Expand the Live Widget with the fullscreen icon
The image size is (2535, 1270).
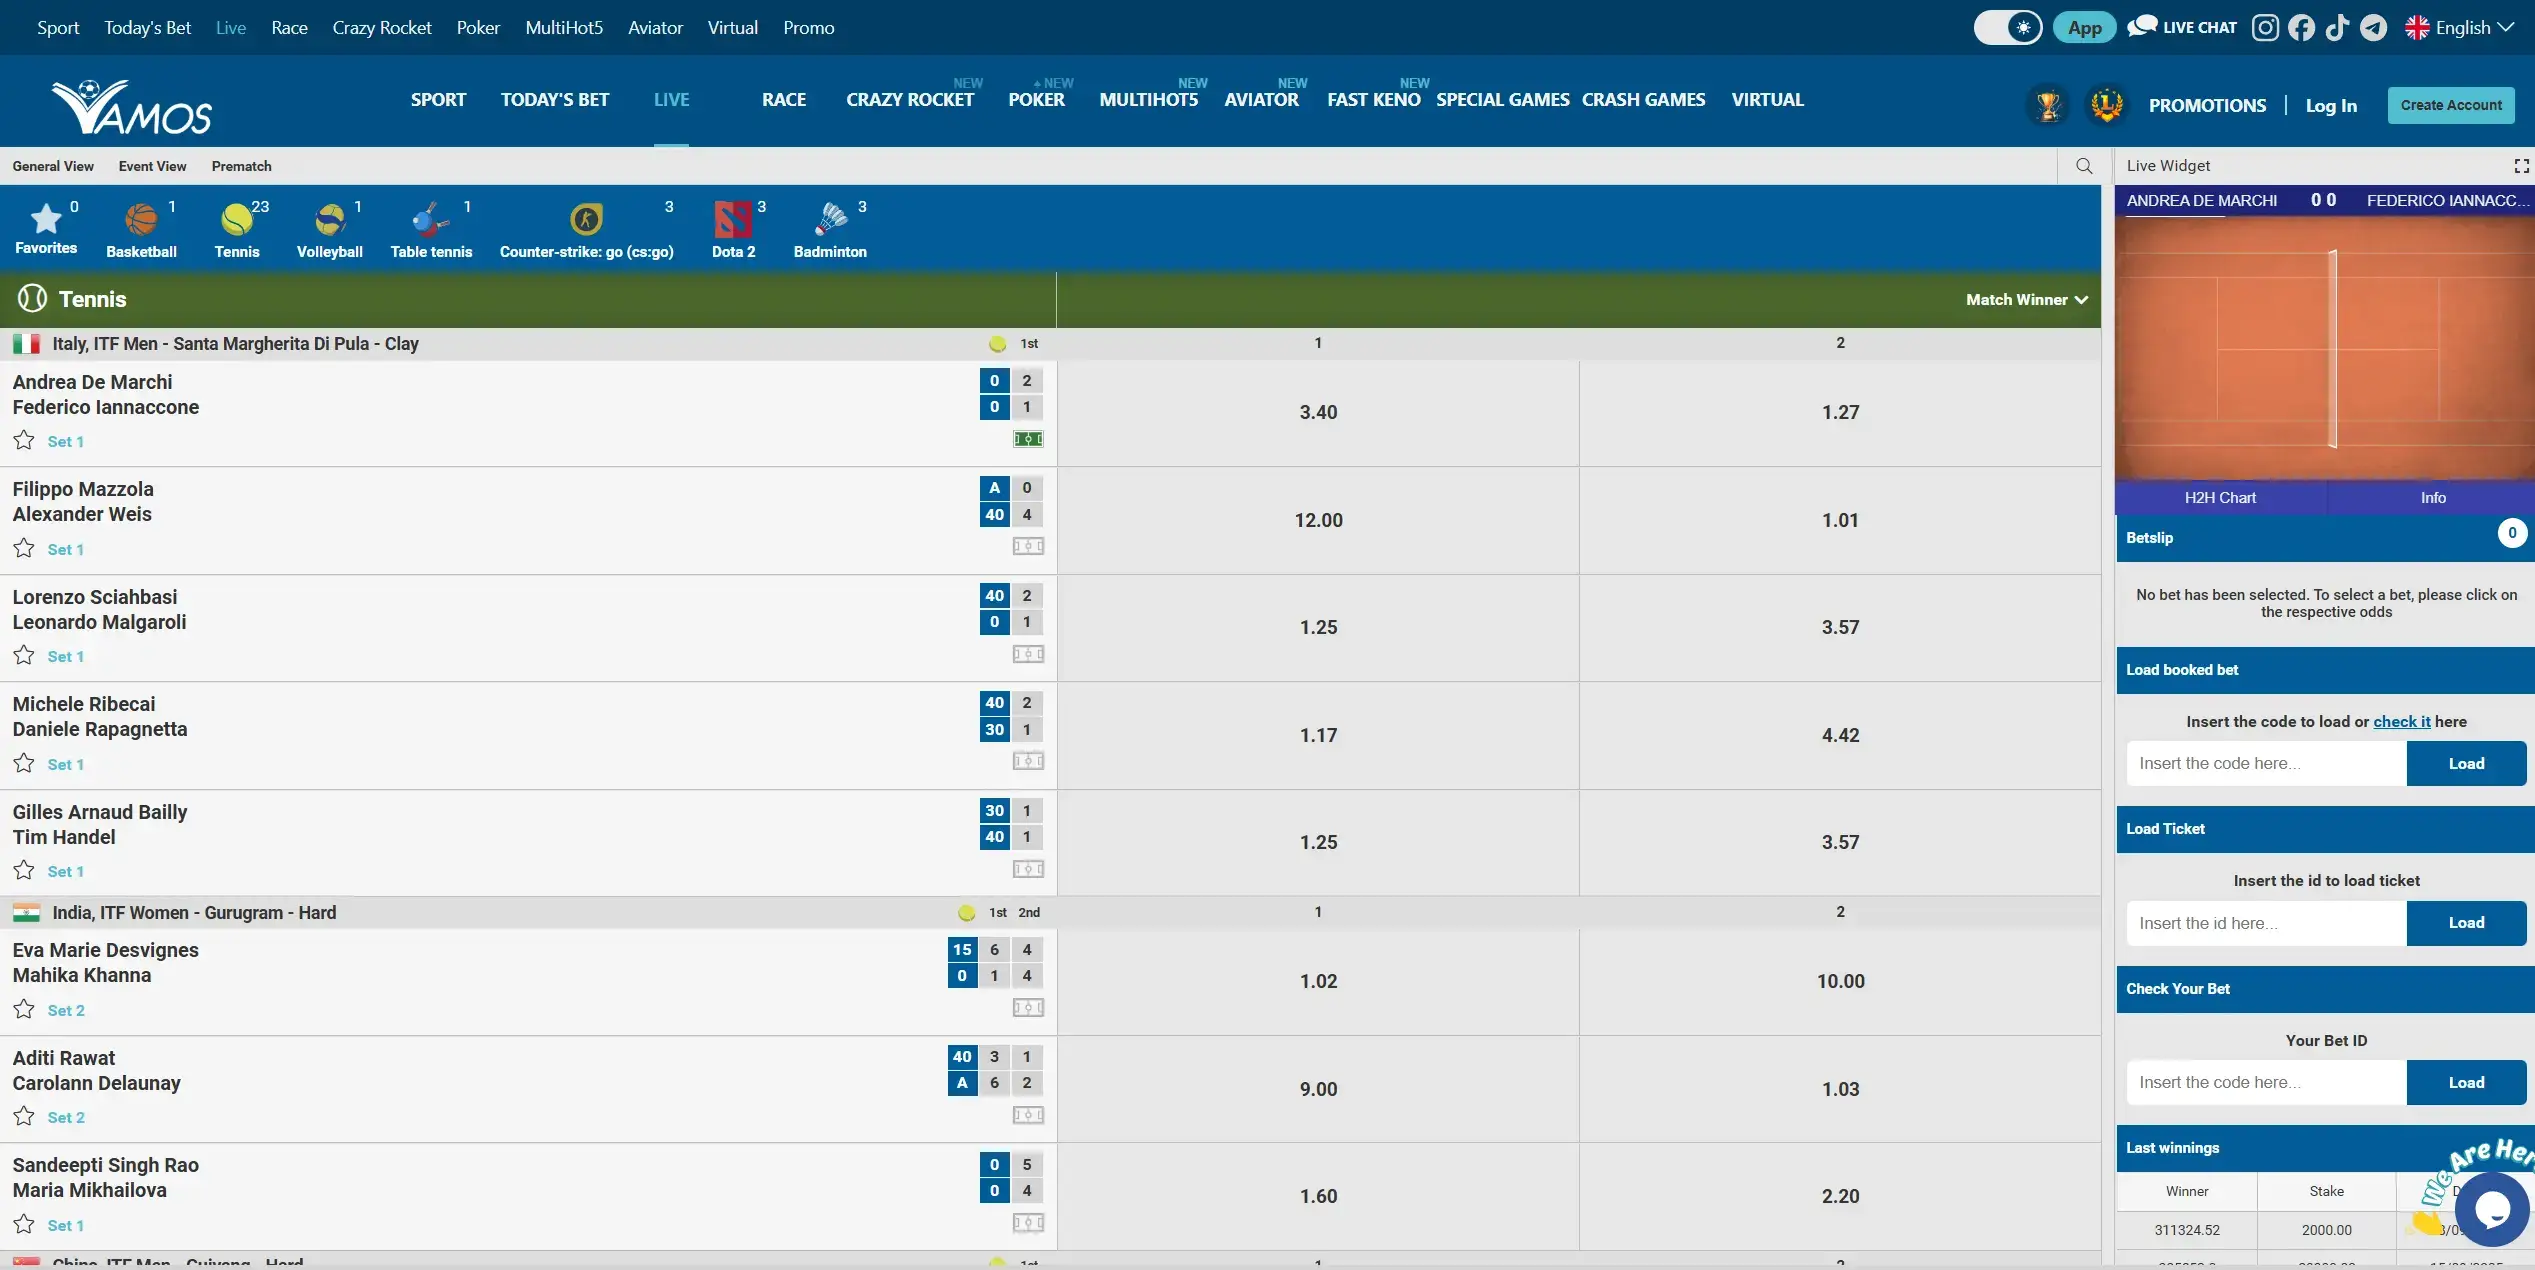click(x=2518, y=165)
